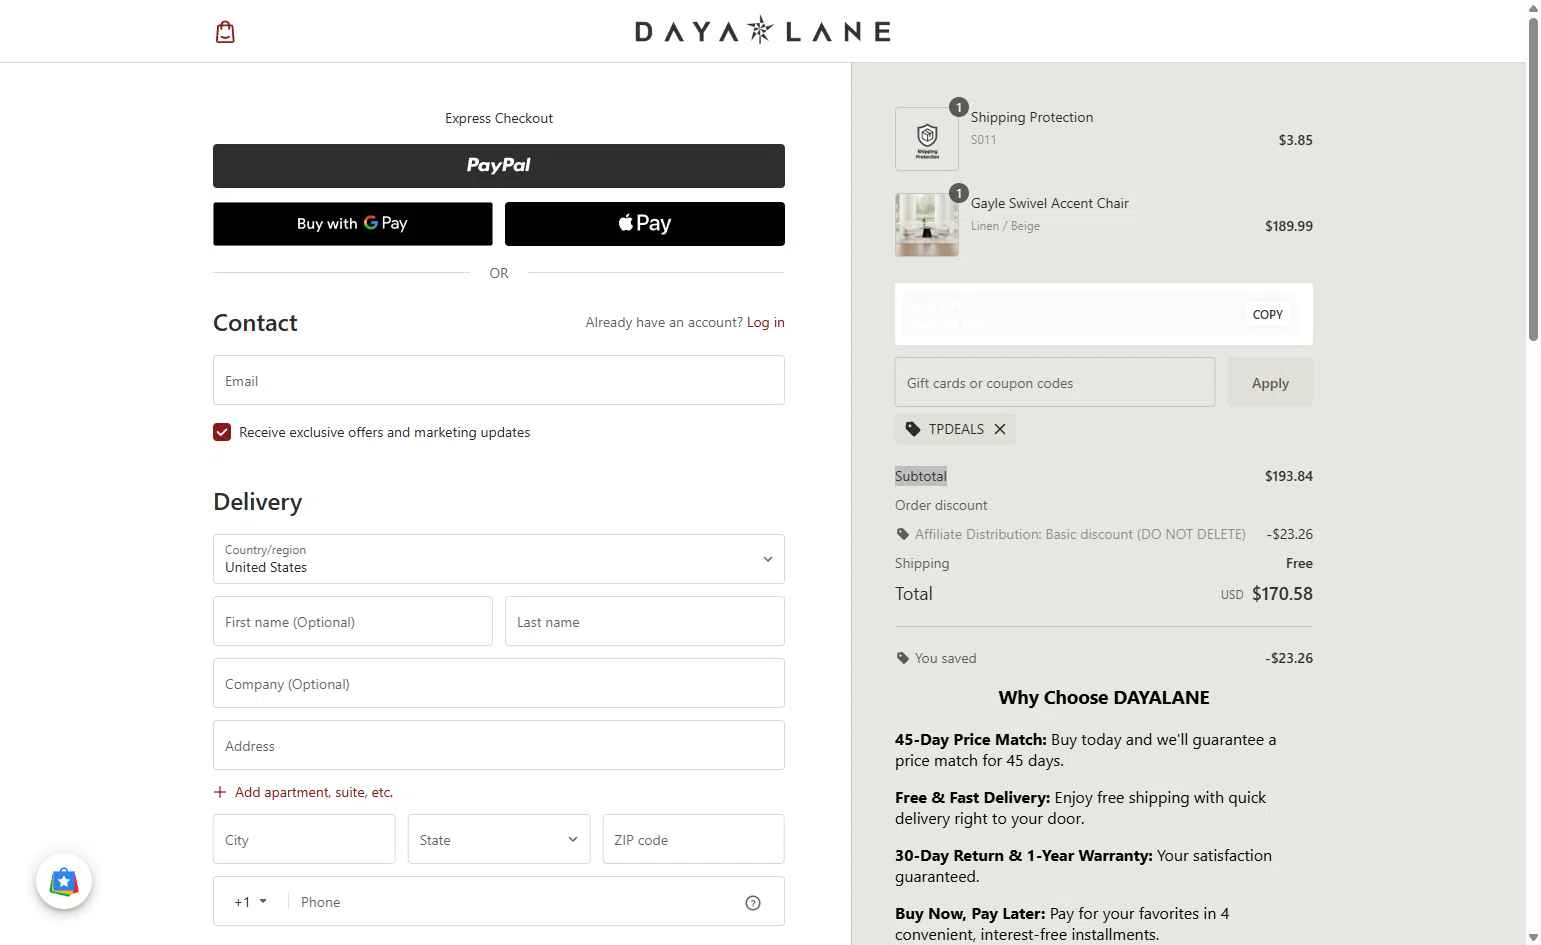
Task: Focus the Email input field
Action: click(499, 380)
